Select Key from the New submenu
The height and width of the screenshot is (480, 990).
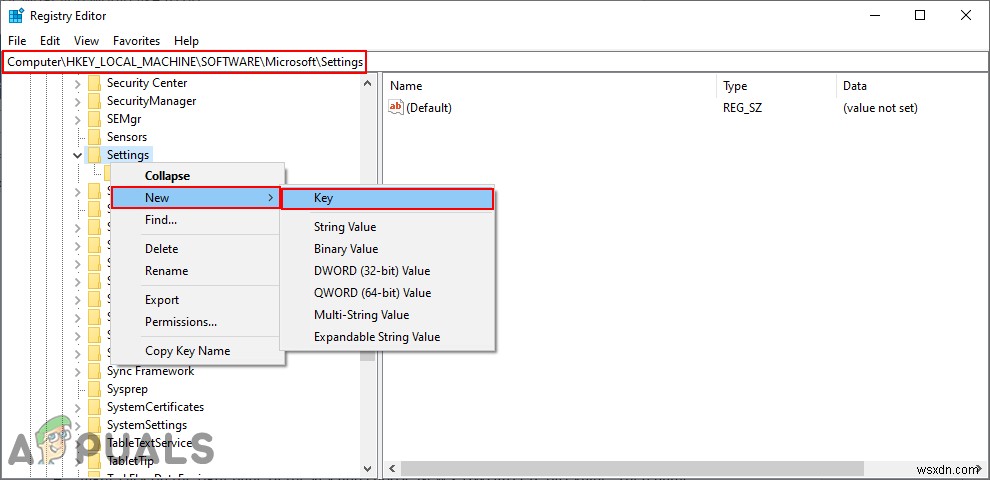pyautogui.click(x=386, y=198)
